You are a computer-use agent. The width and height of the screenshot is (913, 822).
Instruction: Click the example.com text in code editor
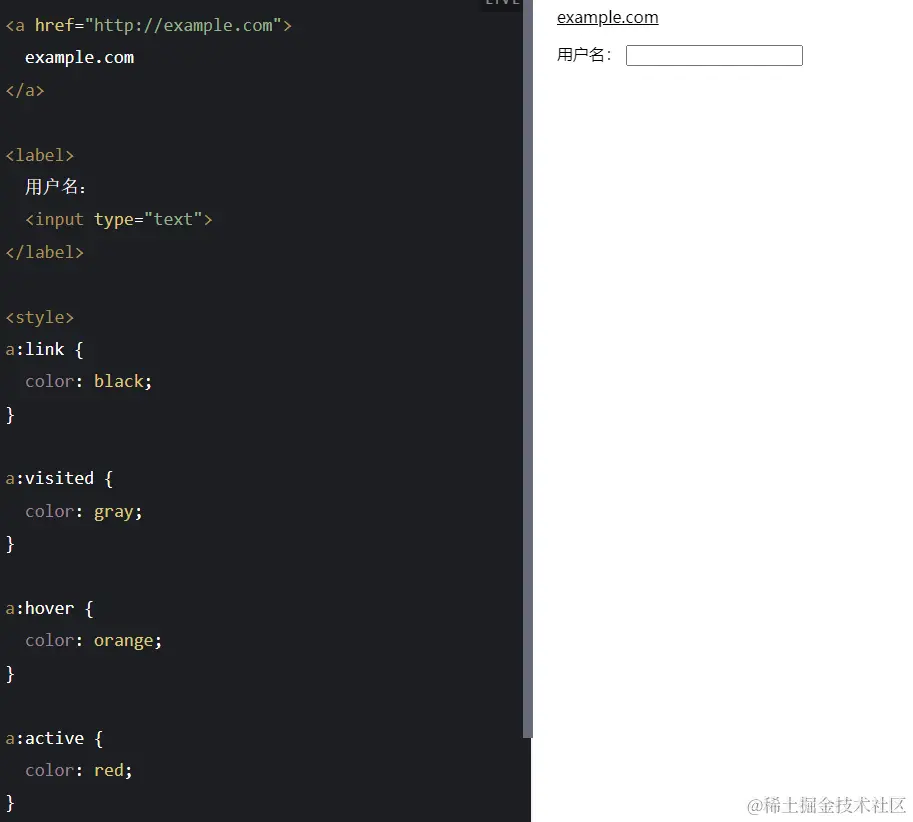(79, 58)
